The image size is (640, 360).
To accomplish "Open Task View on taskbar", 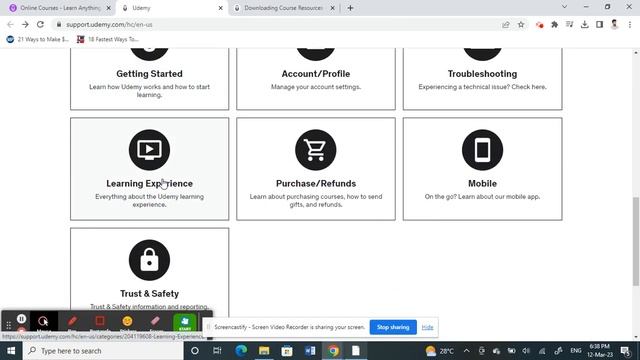I will pos(217,351).
